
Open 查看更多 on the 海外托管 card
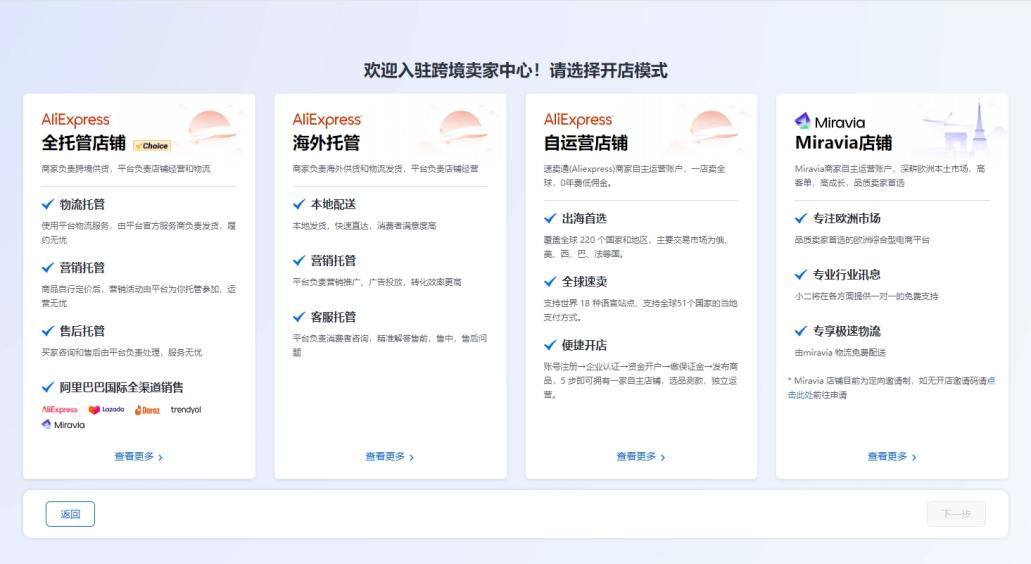390,456
